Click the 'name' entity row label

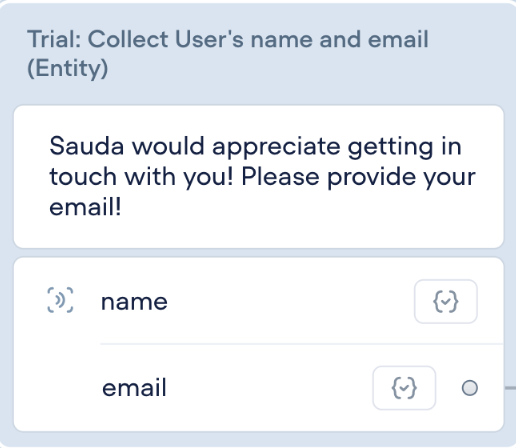pos(134,302)
